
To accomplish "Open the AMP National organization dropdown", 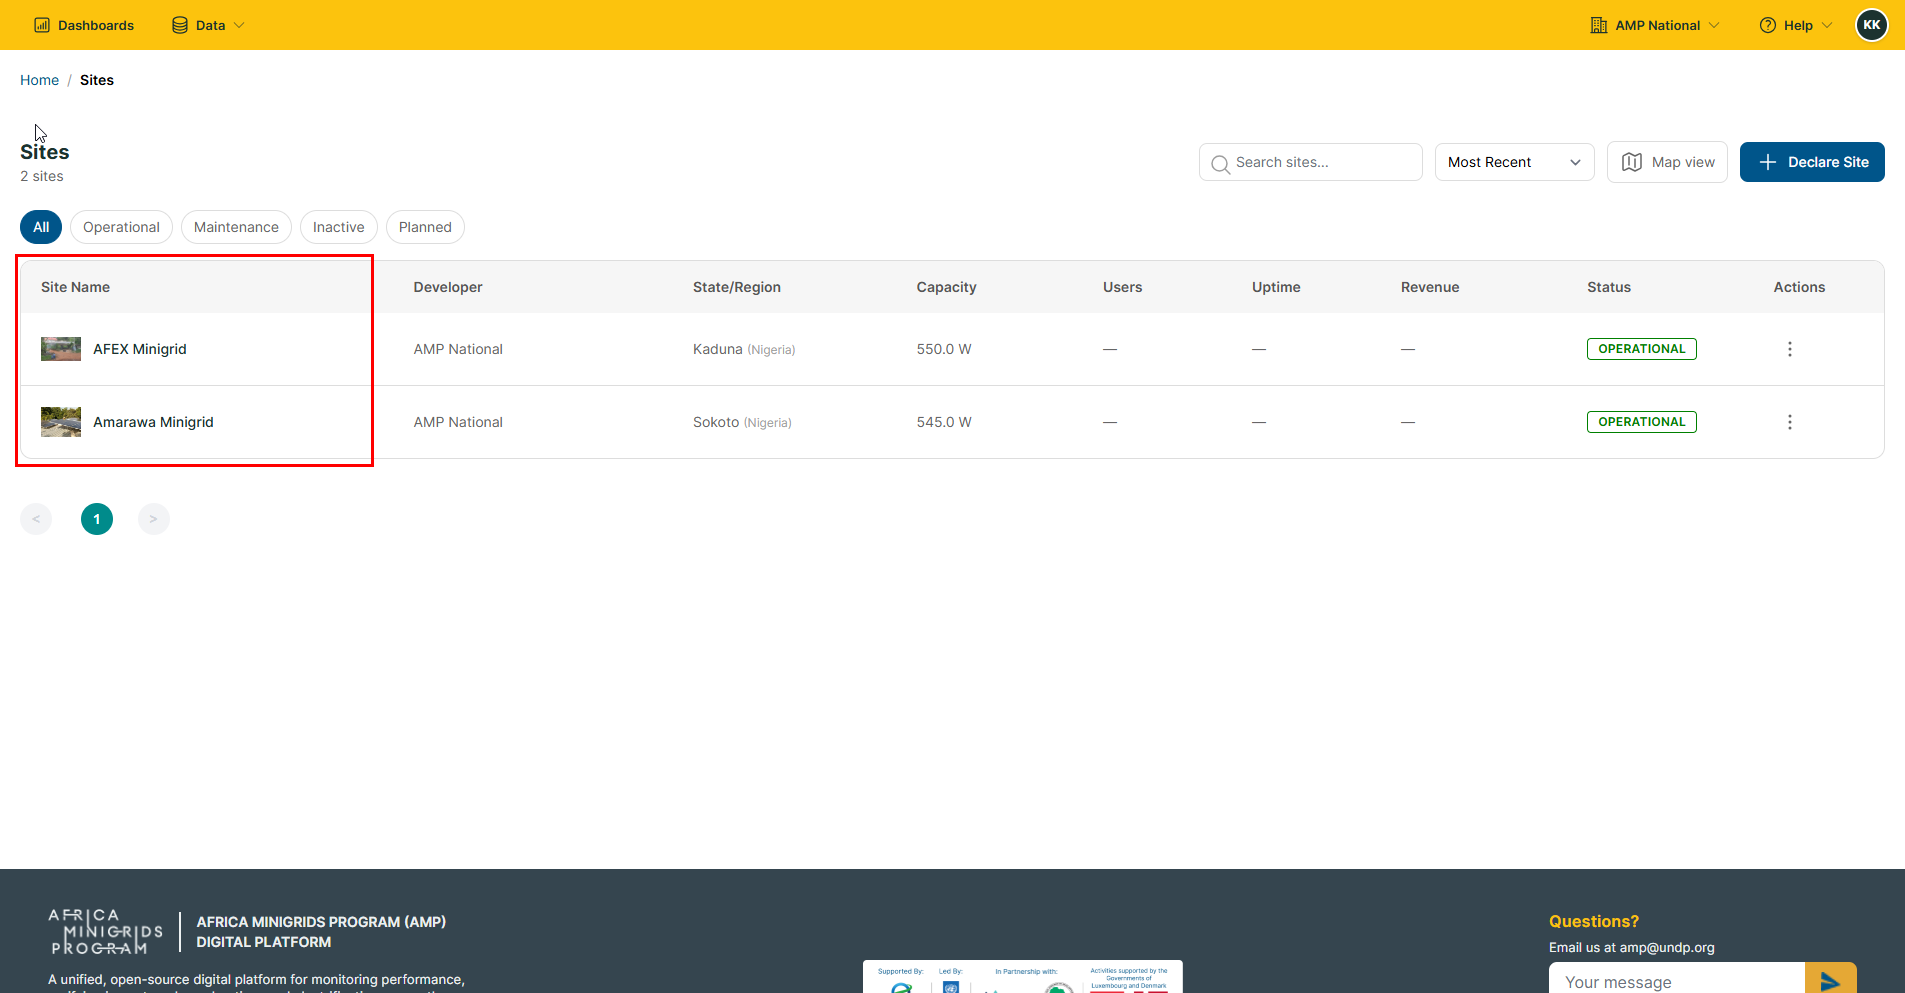I will coord(1655,25).
